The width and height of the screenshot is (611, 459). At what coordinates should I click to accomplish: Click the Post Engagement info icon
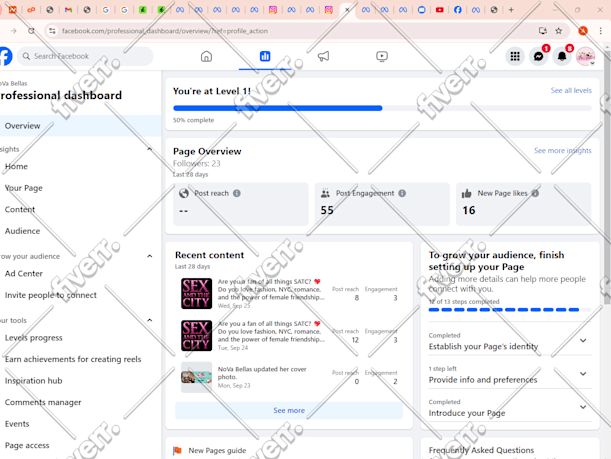tap(402, 193)
